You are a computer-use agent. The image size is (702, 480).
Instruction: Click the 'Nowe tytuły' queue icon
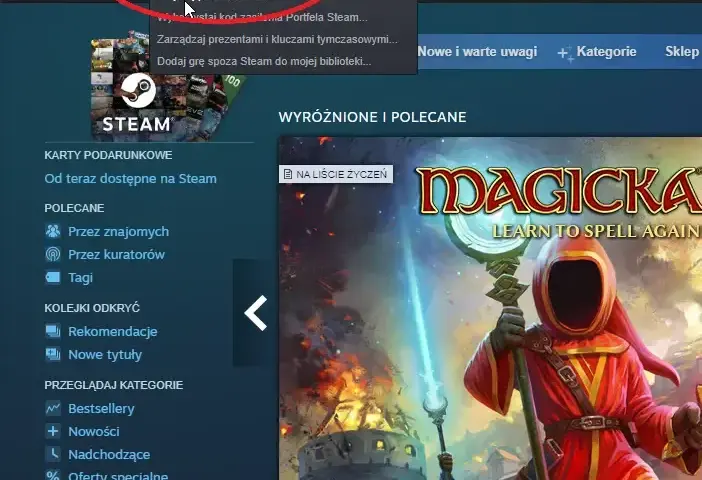tap(53, 355)
